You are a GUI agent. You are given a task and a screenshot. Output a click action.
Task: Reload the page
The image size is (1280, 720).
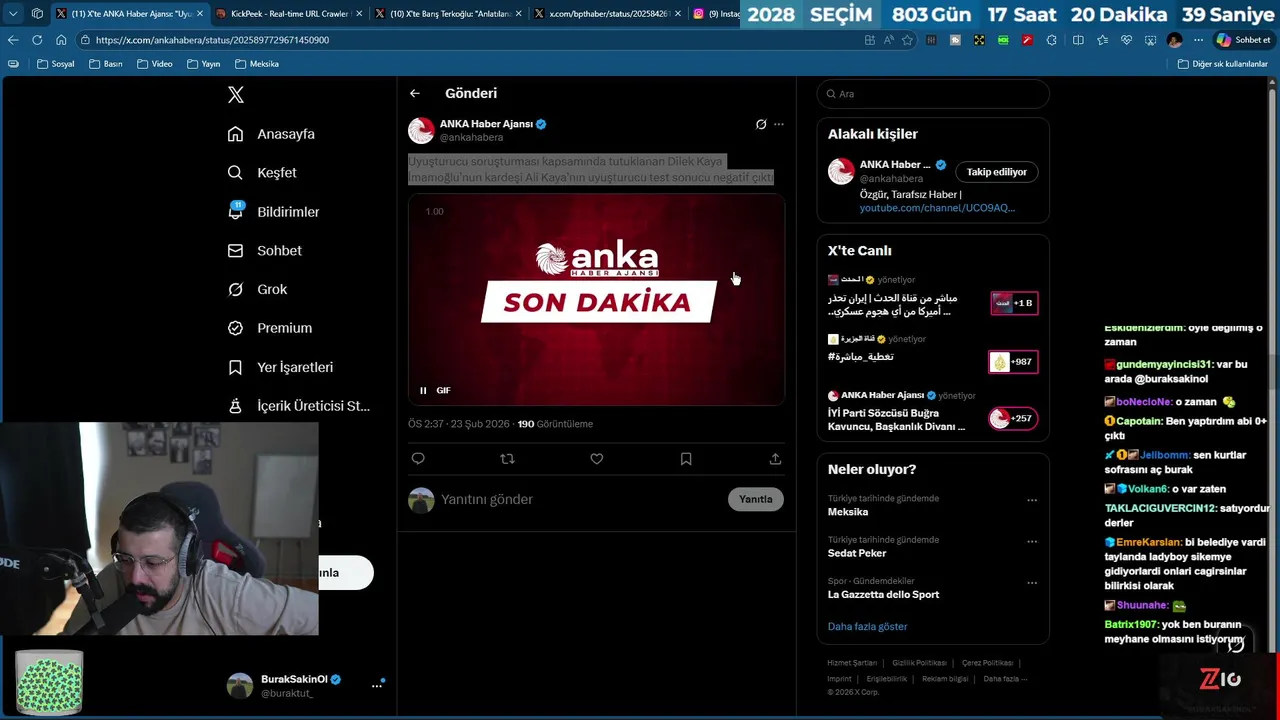[37, 40]
